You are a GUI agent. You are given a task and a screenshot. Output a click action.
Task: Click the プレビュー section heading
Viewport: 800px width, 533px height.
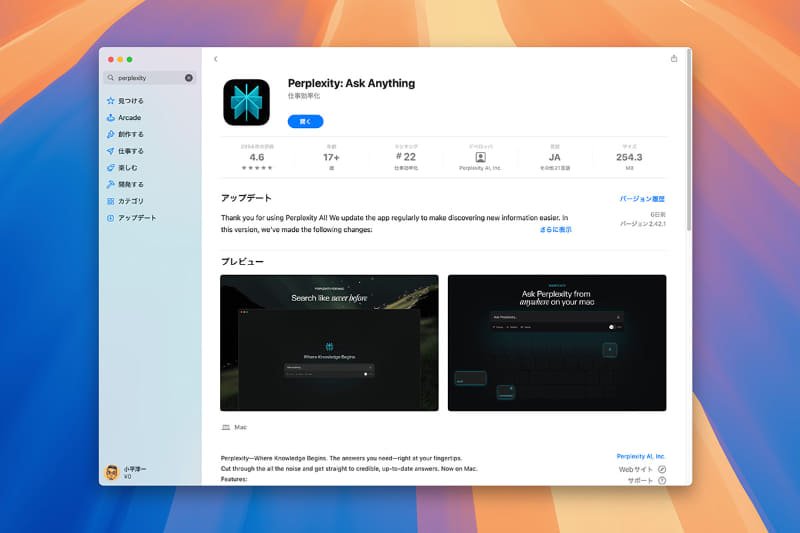click(x=242, y=262)
